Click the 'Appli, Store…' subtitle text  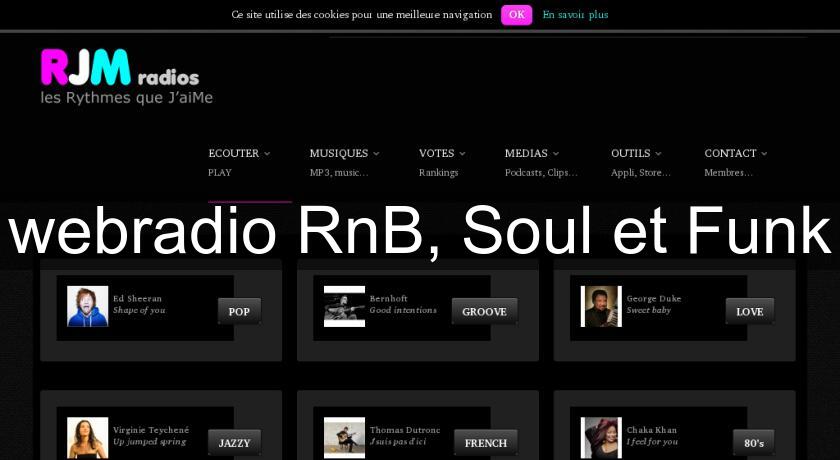641,173
